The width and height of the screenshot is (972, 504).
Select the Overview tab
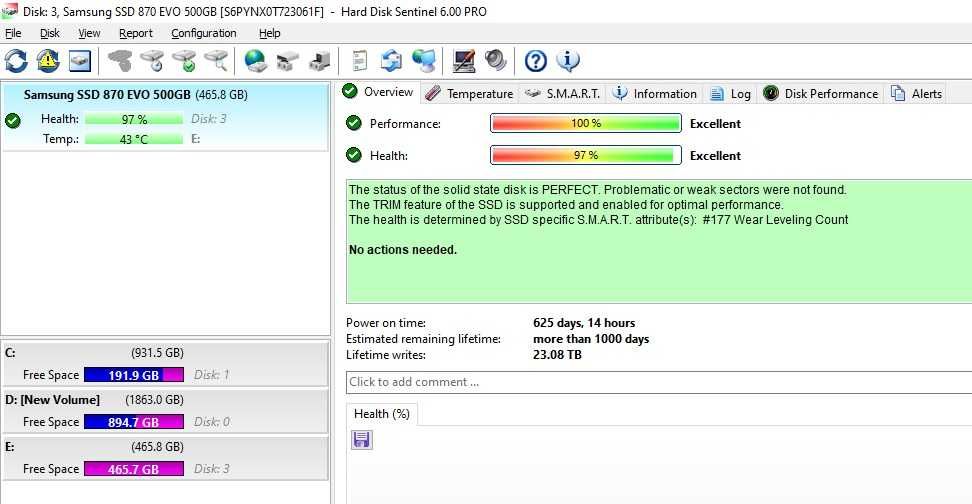379,92
